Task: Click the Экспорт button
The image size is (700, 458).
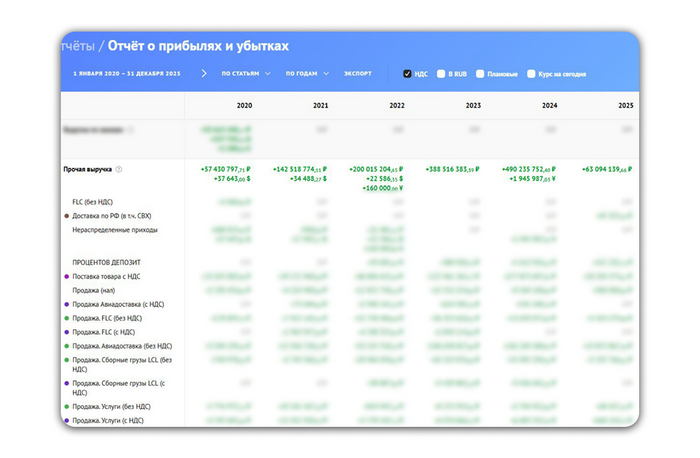Action: [x=357, y=74]
